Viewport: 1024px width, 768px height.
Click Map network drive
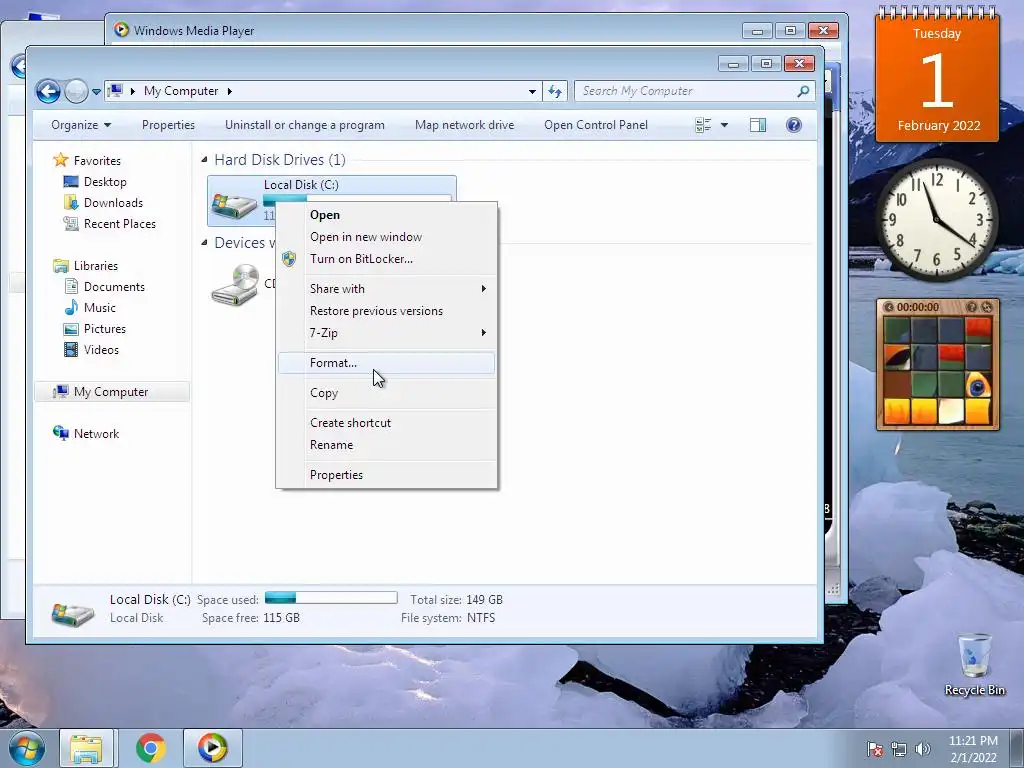(464, 125)
